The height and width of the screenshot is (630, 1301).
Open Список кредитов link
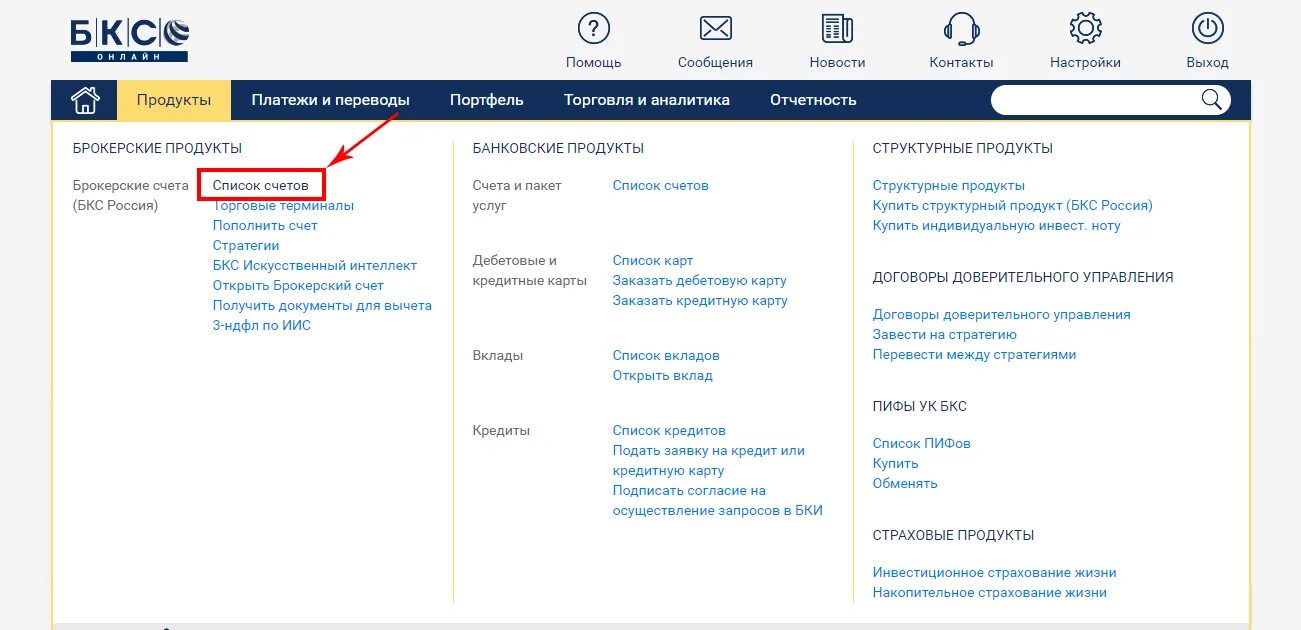669,430
